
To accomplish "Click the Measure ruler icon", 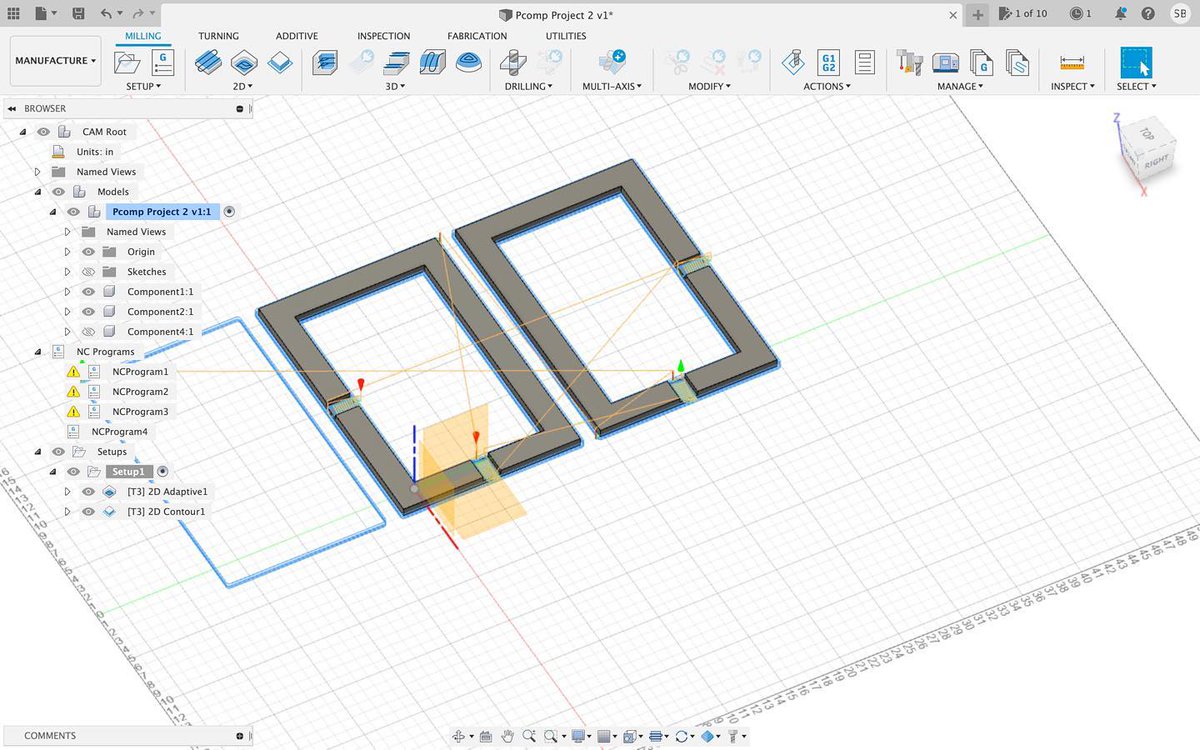I will pos(1072,62).
